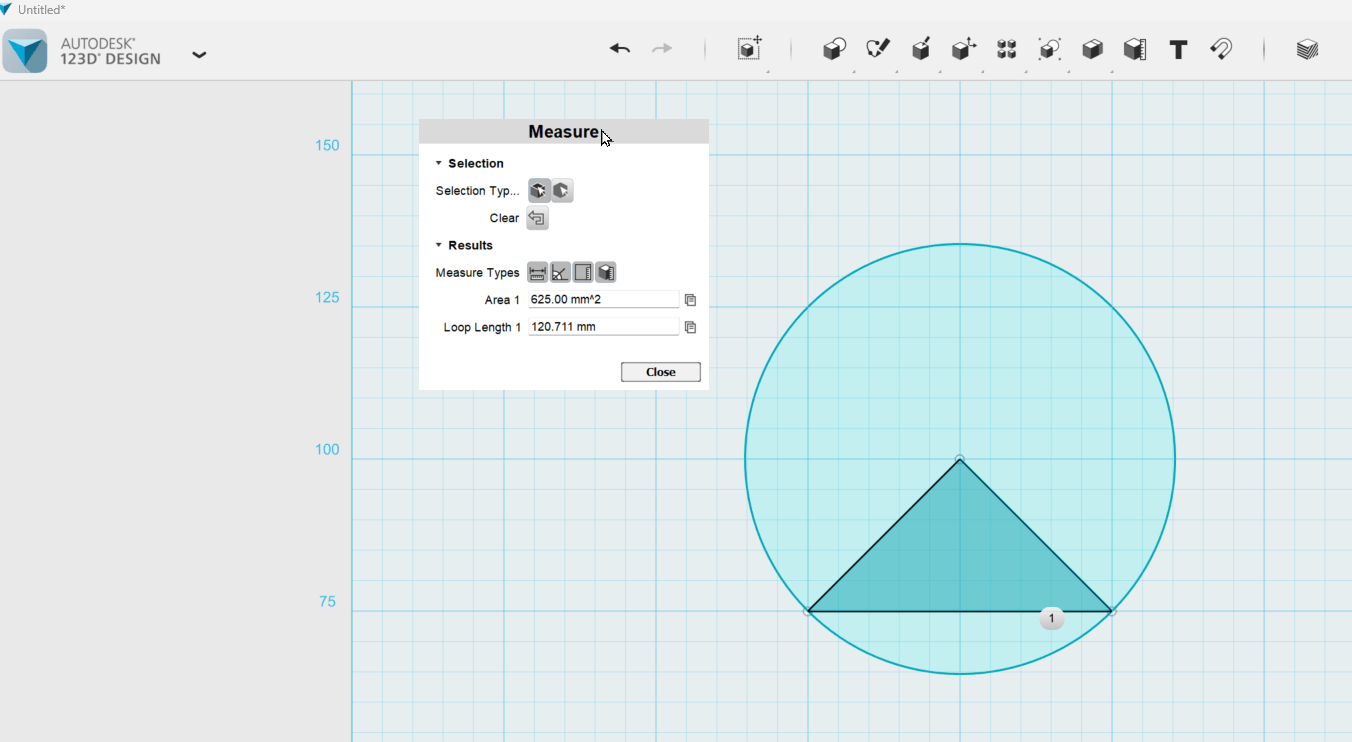This screenshot has height=742, width=1352.
Task: Click the Untitled* window title
Action: (41, 9)
